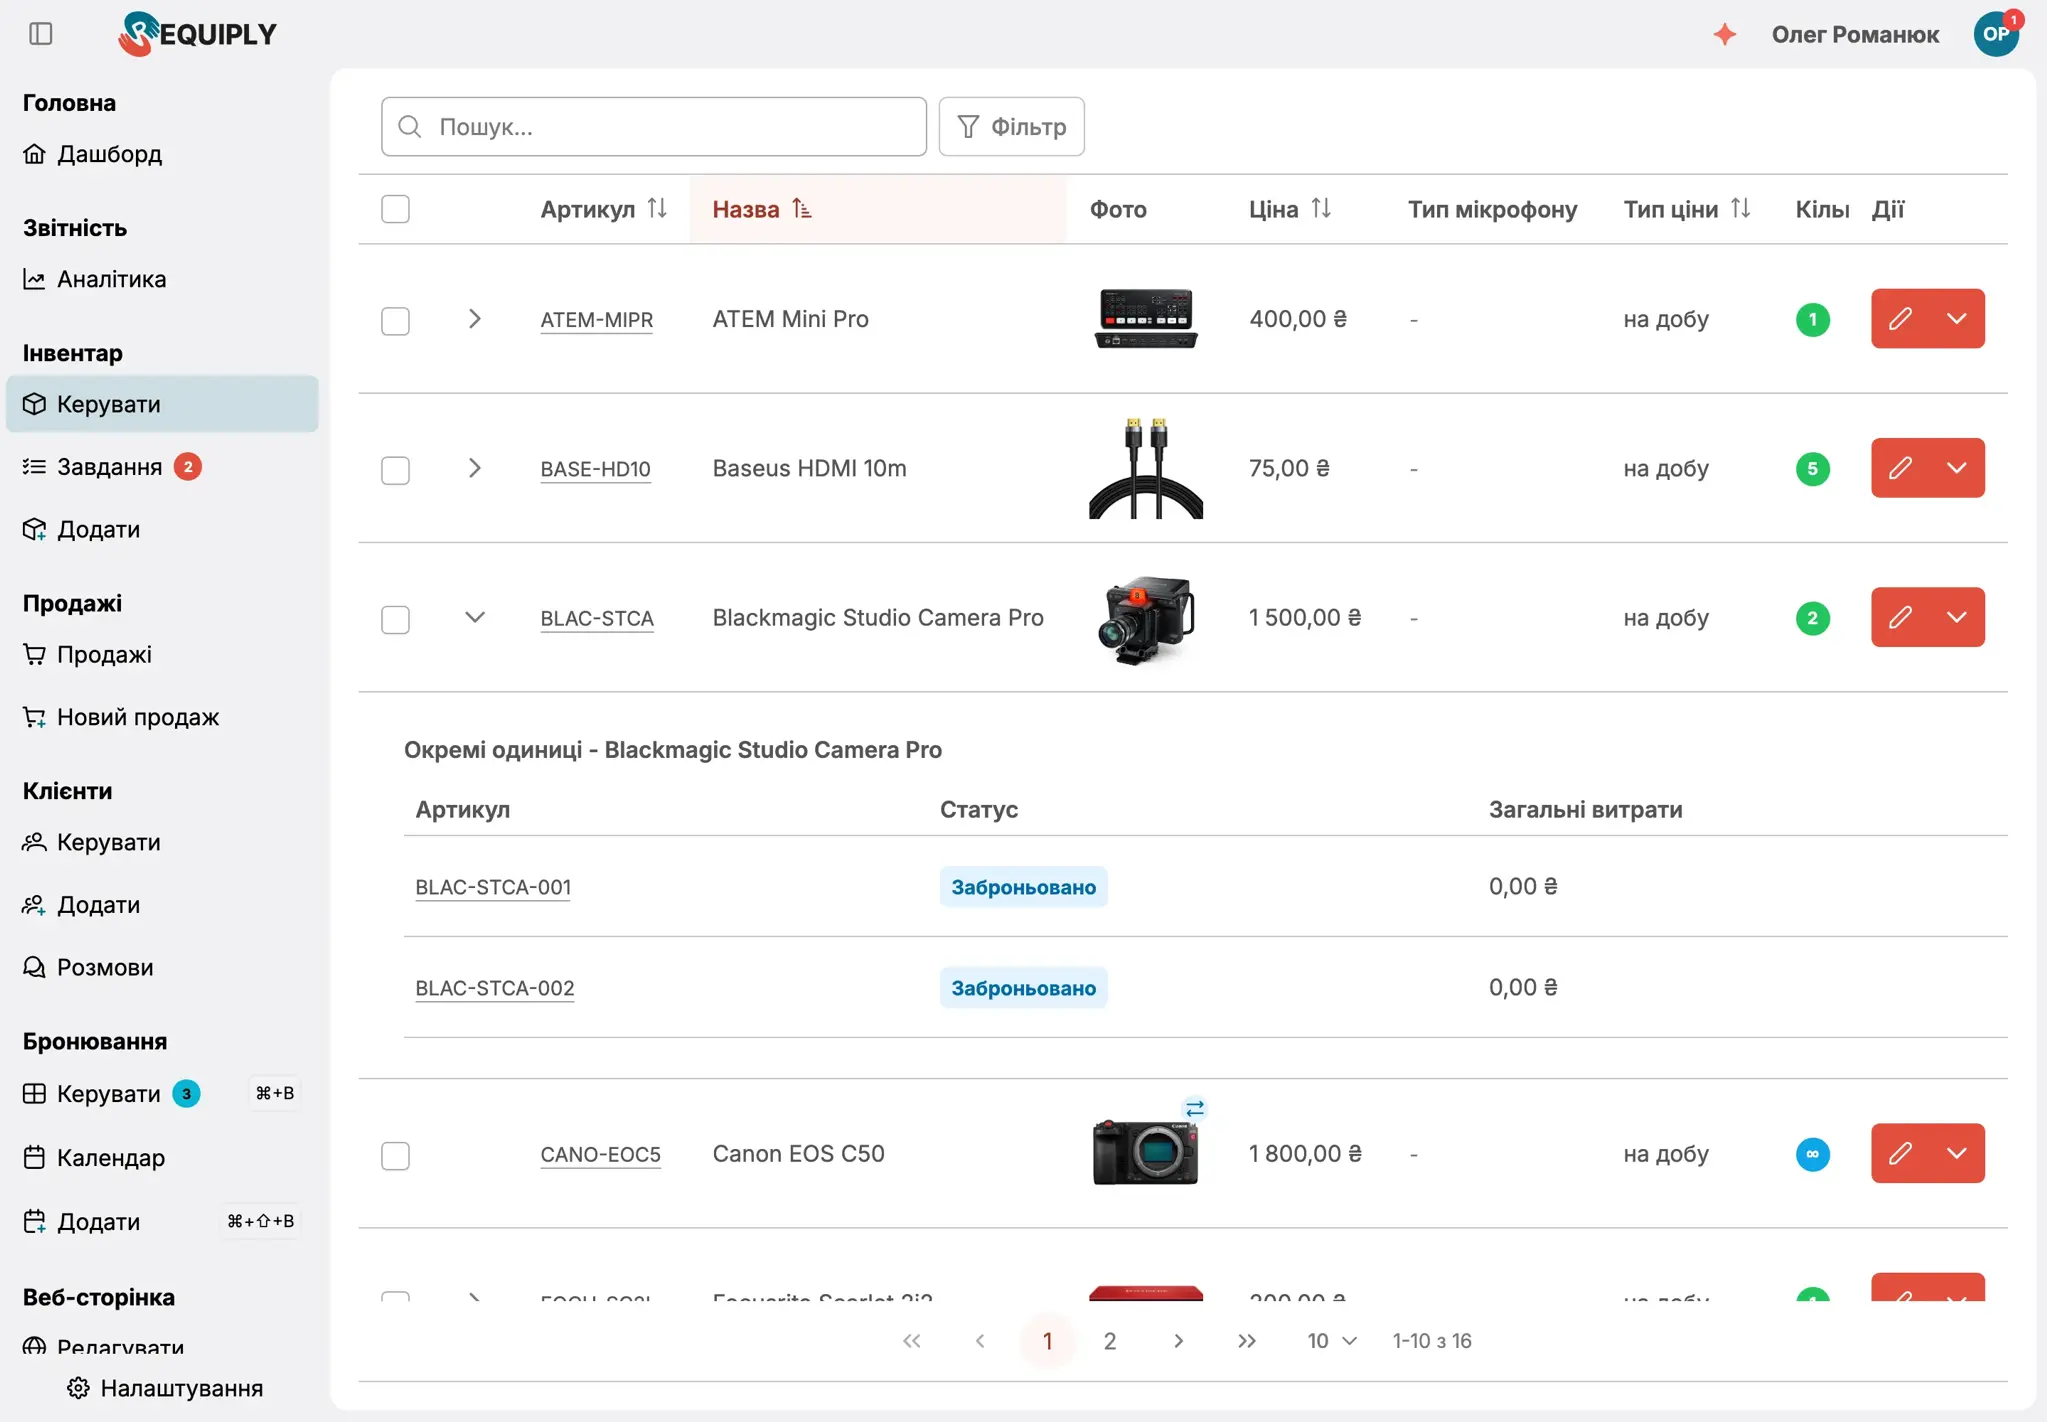Go to page 2
Image resolution: width=2047 pixels, height=1422 pixels.
[1110, 1341]
